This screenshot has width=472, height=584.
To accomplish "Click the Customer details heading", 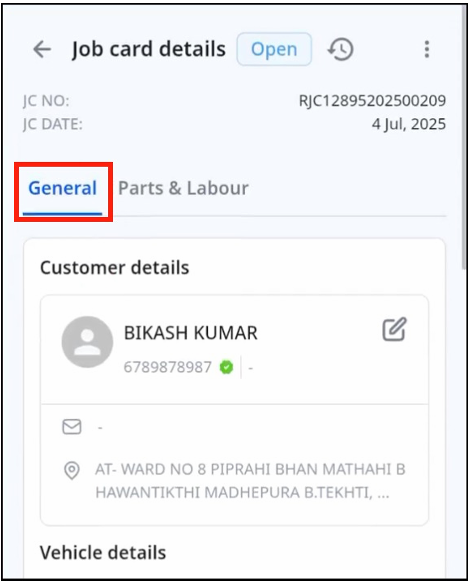I will point(115,267).
